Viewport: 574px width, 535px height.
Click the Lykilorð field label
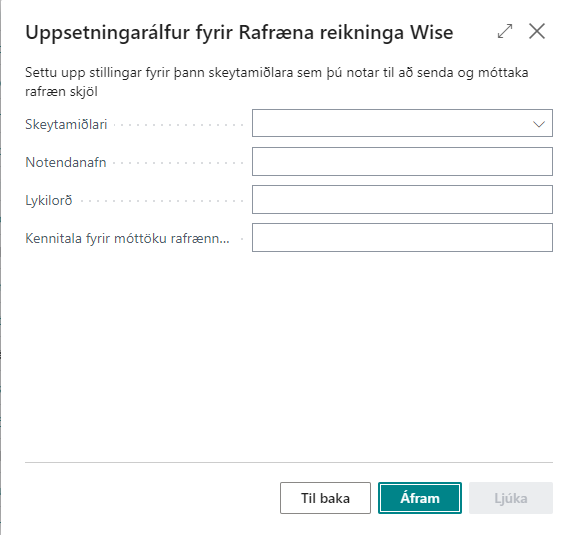pyautogui.click(x=49, y=201)
